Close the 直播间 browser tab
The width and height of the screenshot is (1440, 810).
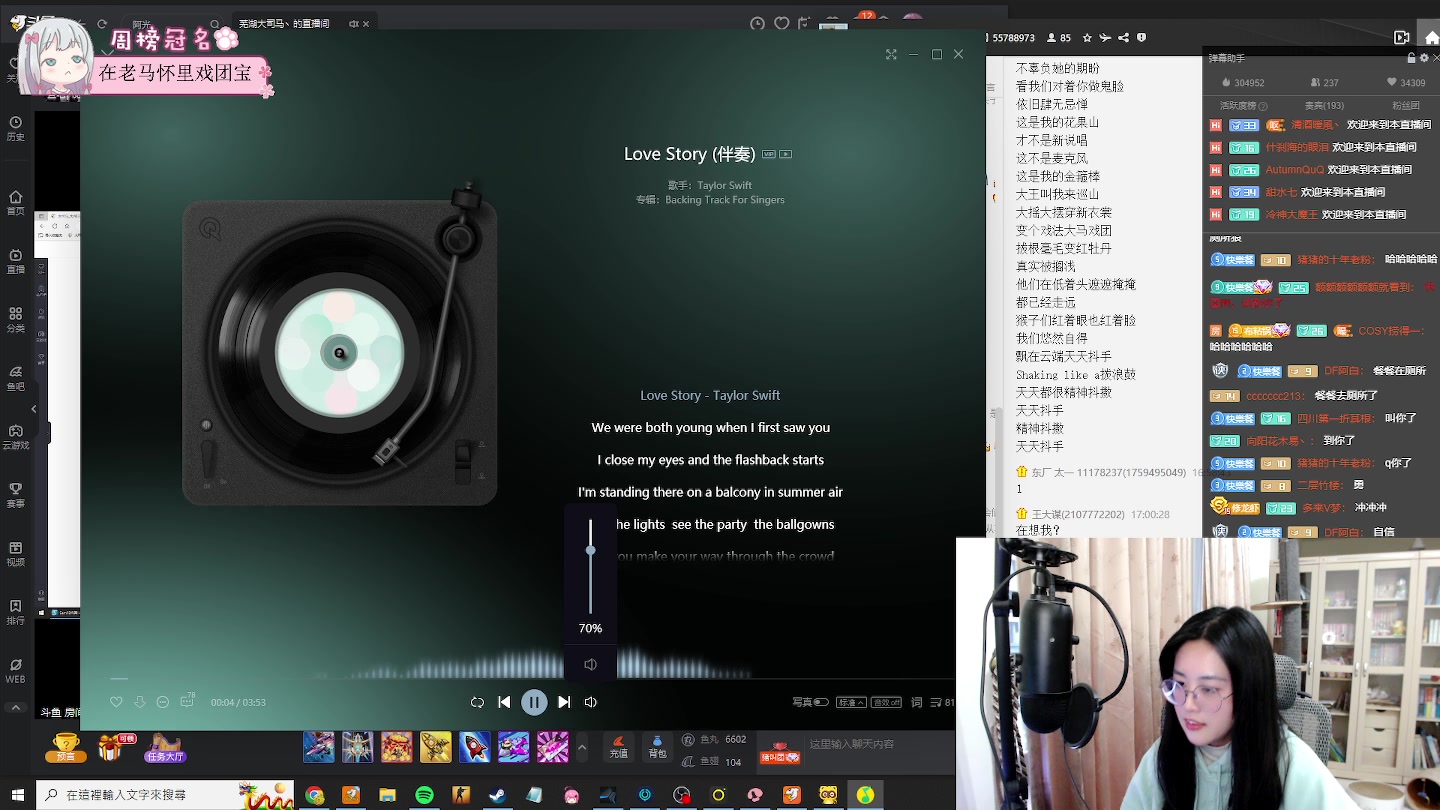pyautogui.click(x=365, y=23)
